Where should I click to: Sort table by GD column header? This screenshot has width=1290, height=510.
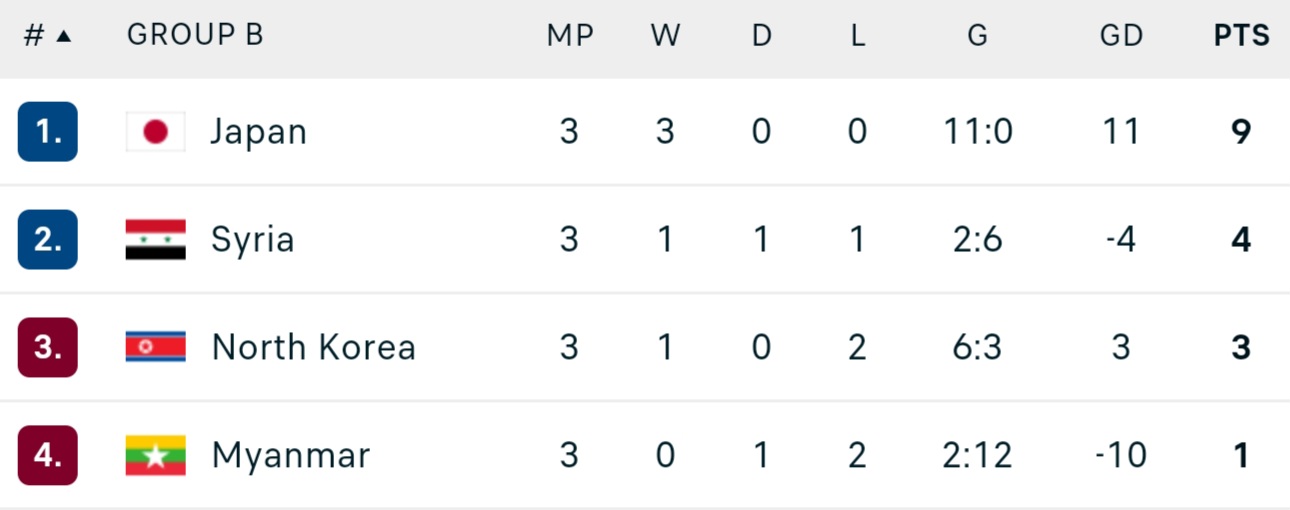pyautogui.click(x=1121, y=36)
